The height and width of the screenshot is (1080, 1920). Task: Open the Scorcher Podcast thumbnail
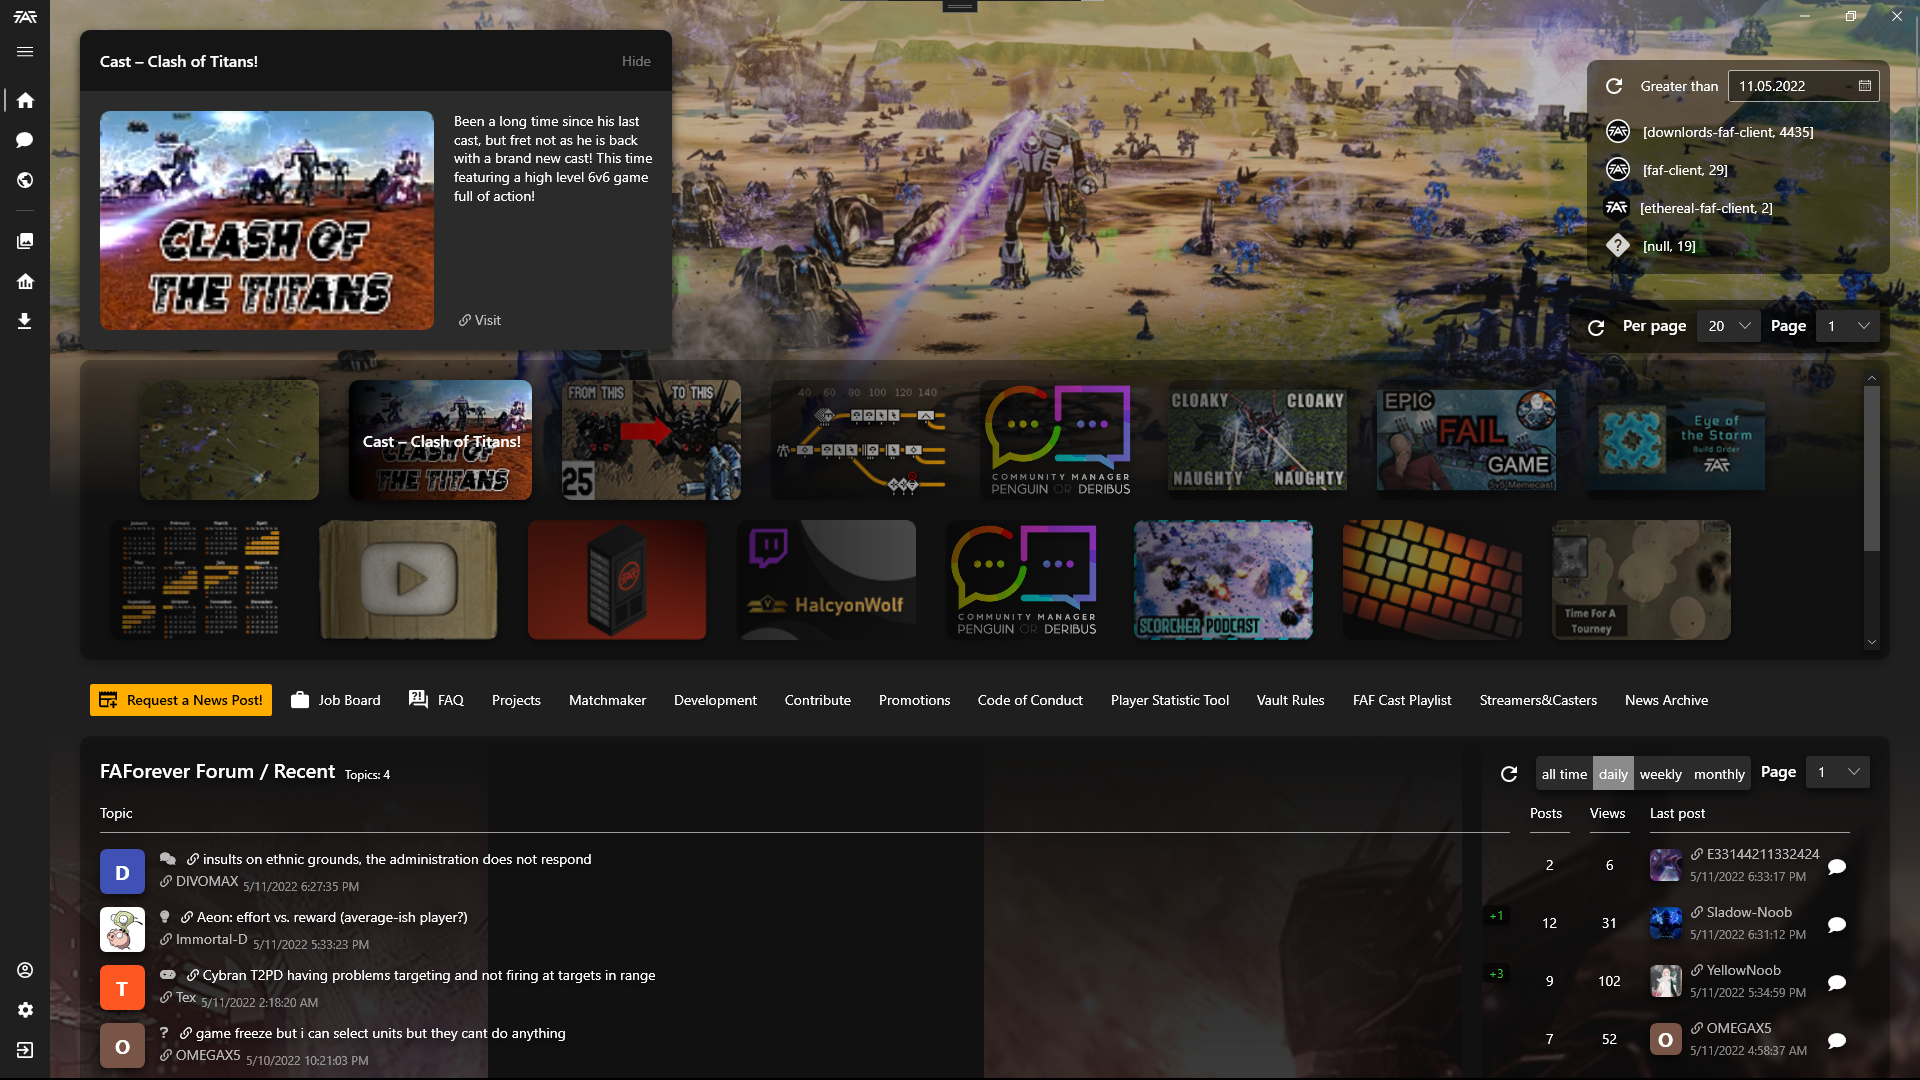coord(1223,579)
